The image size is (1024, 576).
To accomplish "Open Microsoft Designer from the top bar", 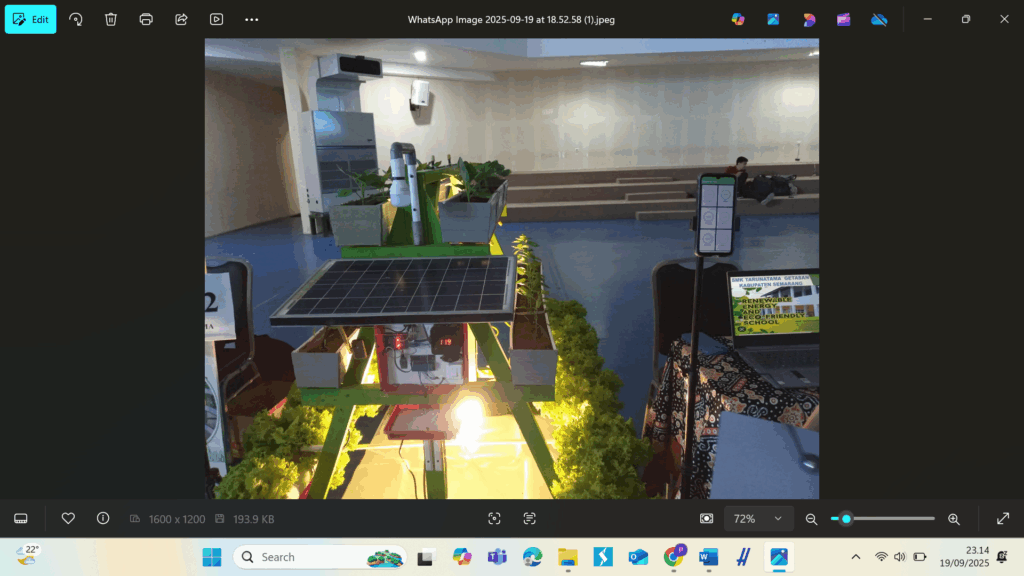I will point(808,19).
